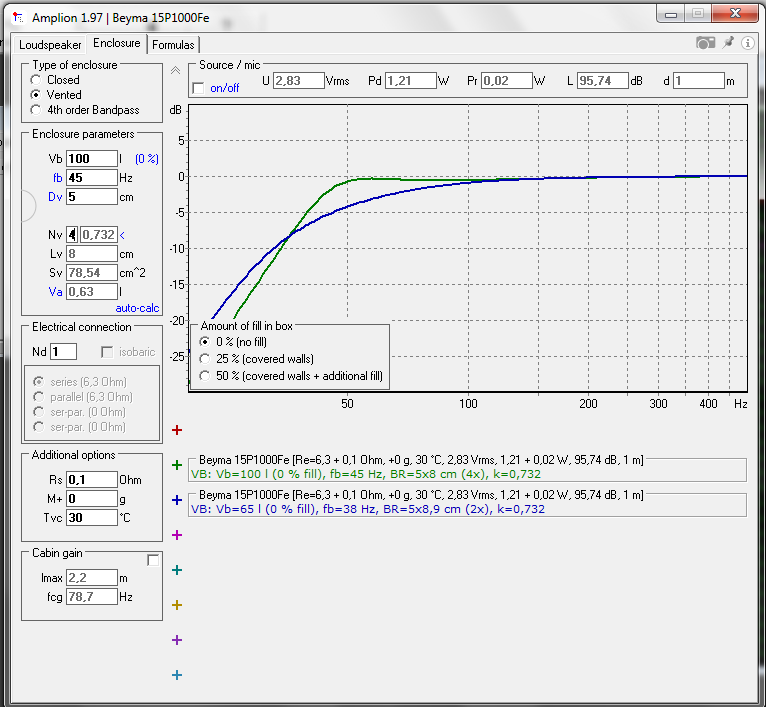Viewport: 766px width, 707px height.
Task: Minimize the Amplion window
Action: point(671,14)
